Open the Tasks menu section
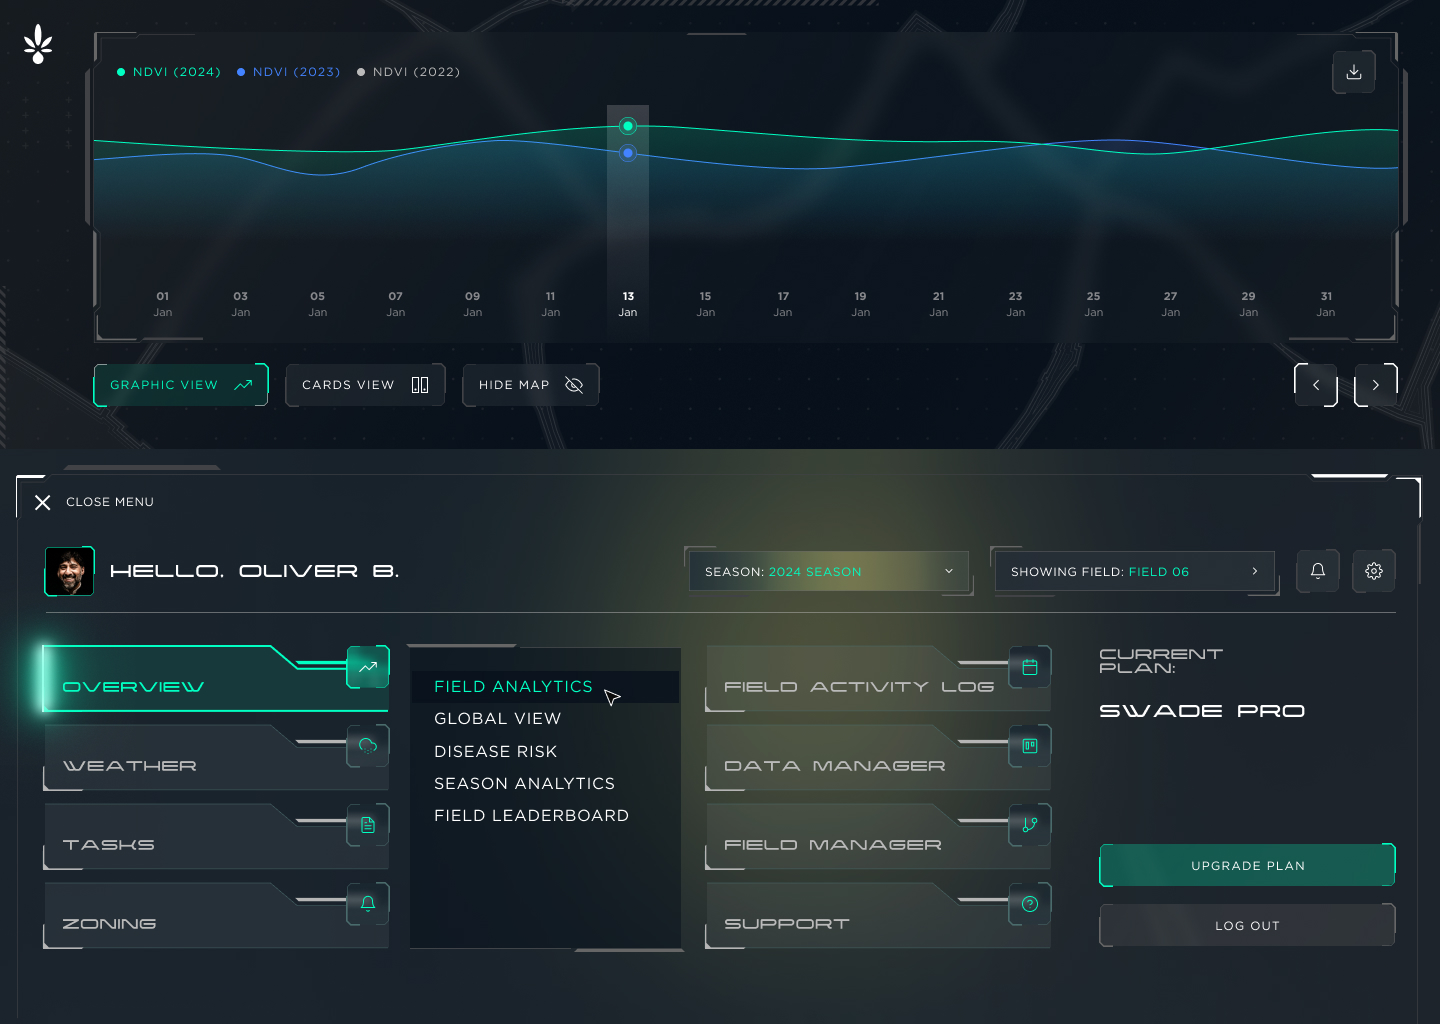The width and height of the screenshot is (1440, 1024). [215, 836]
